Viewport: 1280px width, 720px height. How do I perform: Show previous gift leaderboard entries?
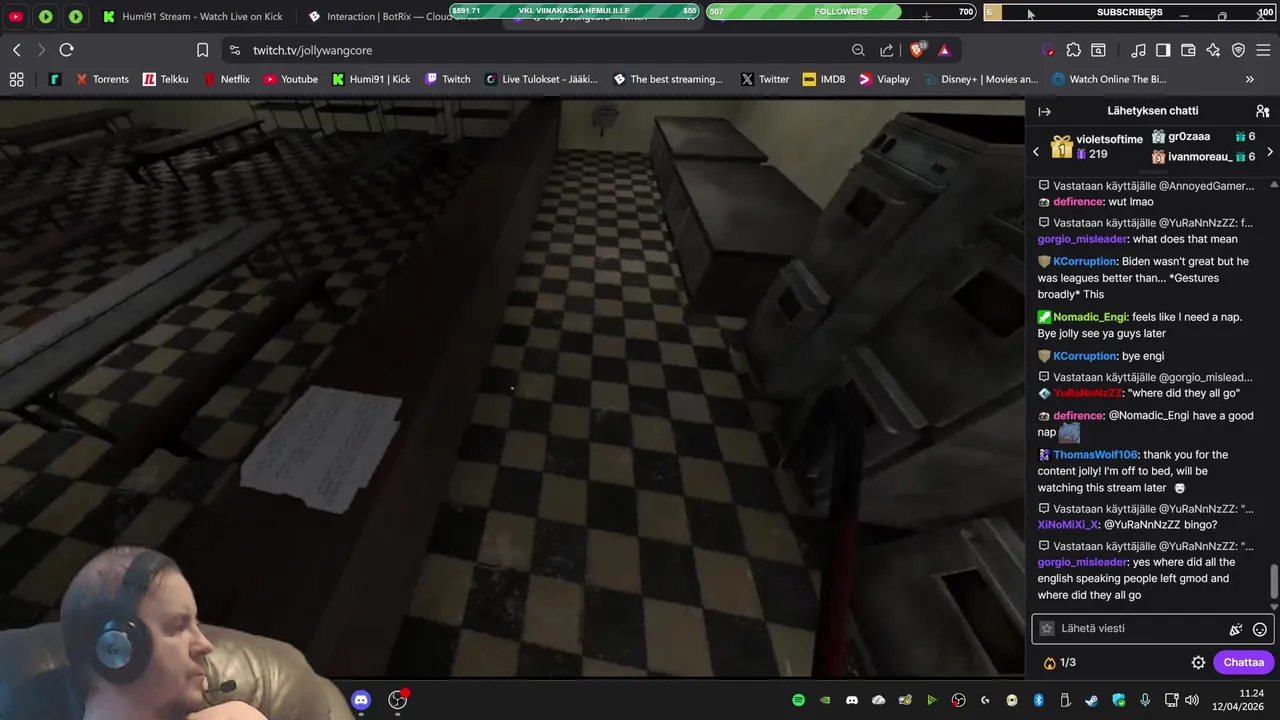pyautogui.click(x=1036, y=152)
